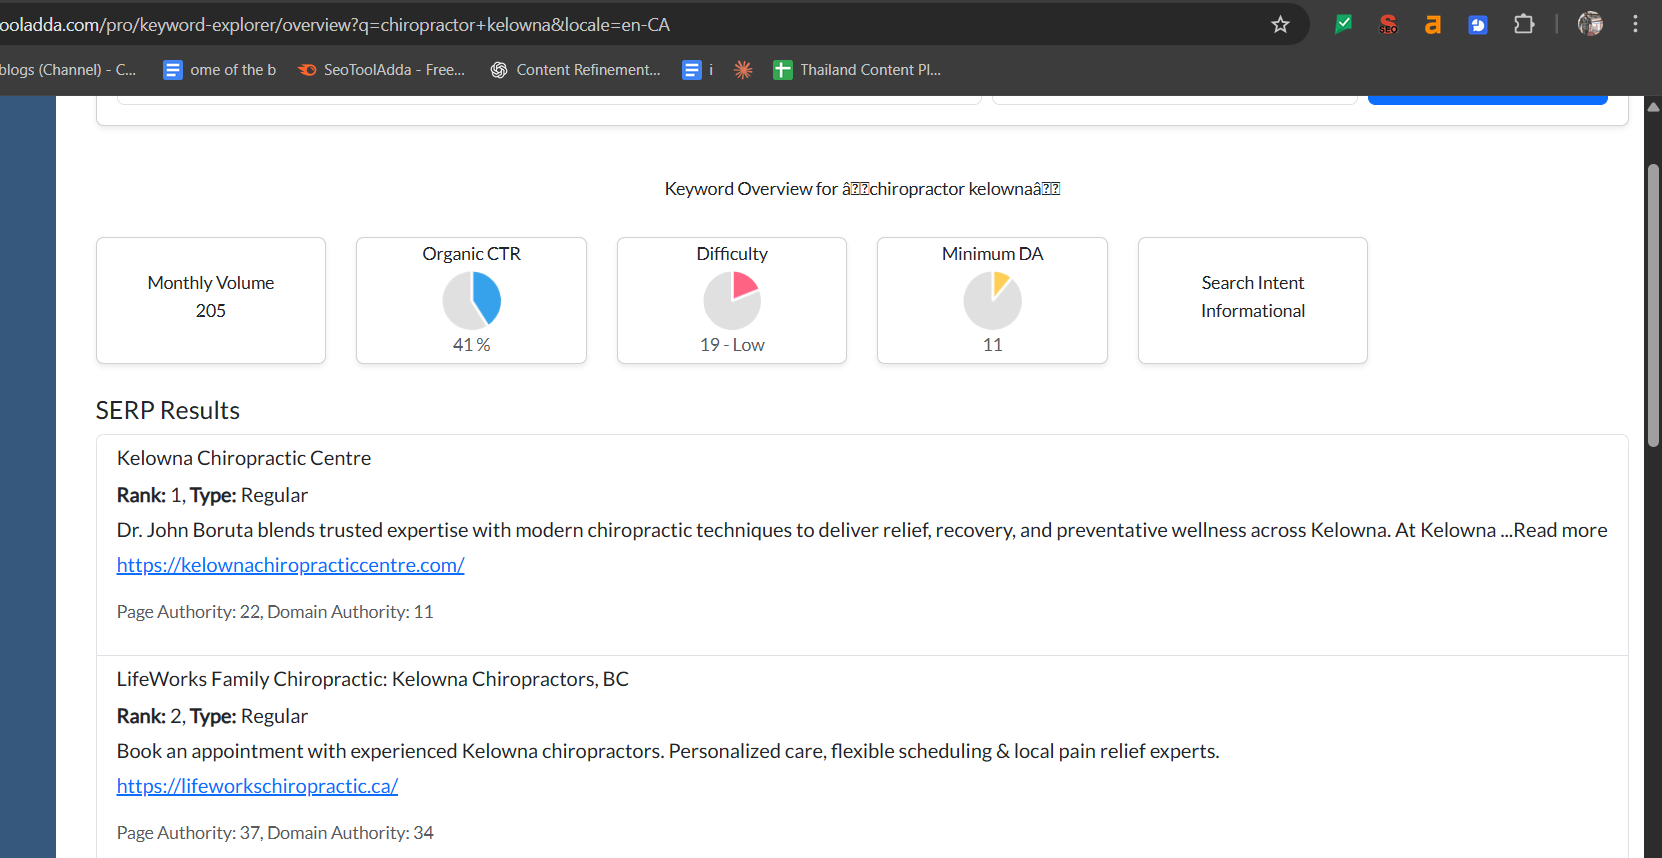Open the blue pie chart extension
1662x858 pixels.
1478,25
